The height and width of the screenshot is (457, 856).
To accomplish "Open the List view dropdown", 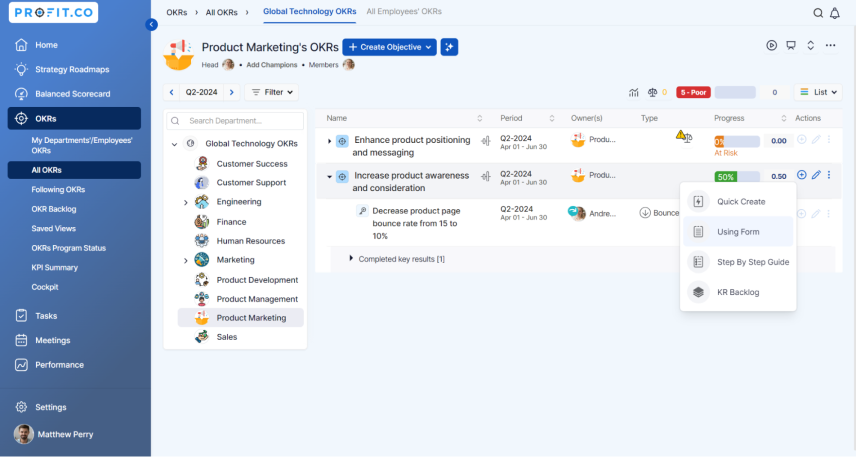I will (x=818, y=92).
